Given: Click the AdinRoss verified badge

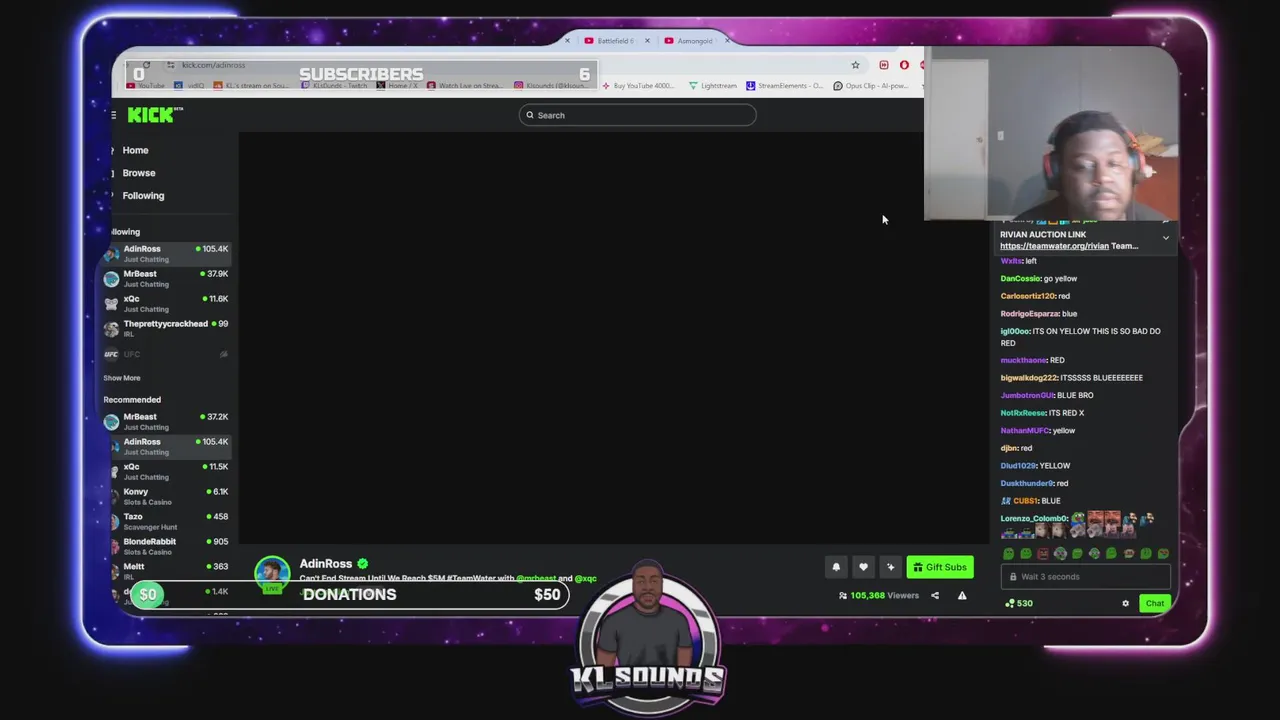Looking at the screenshot, I should tap(363, 564).
